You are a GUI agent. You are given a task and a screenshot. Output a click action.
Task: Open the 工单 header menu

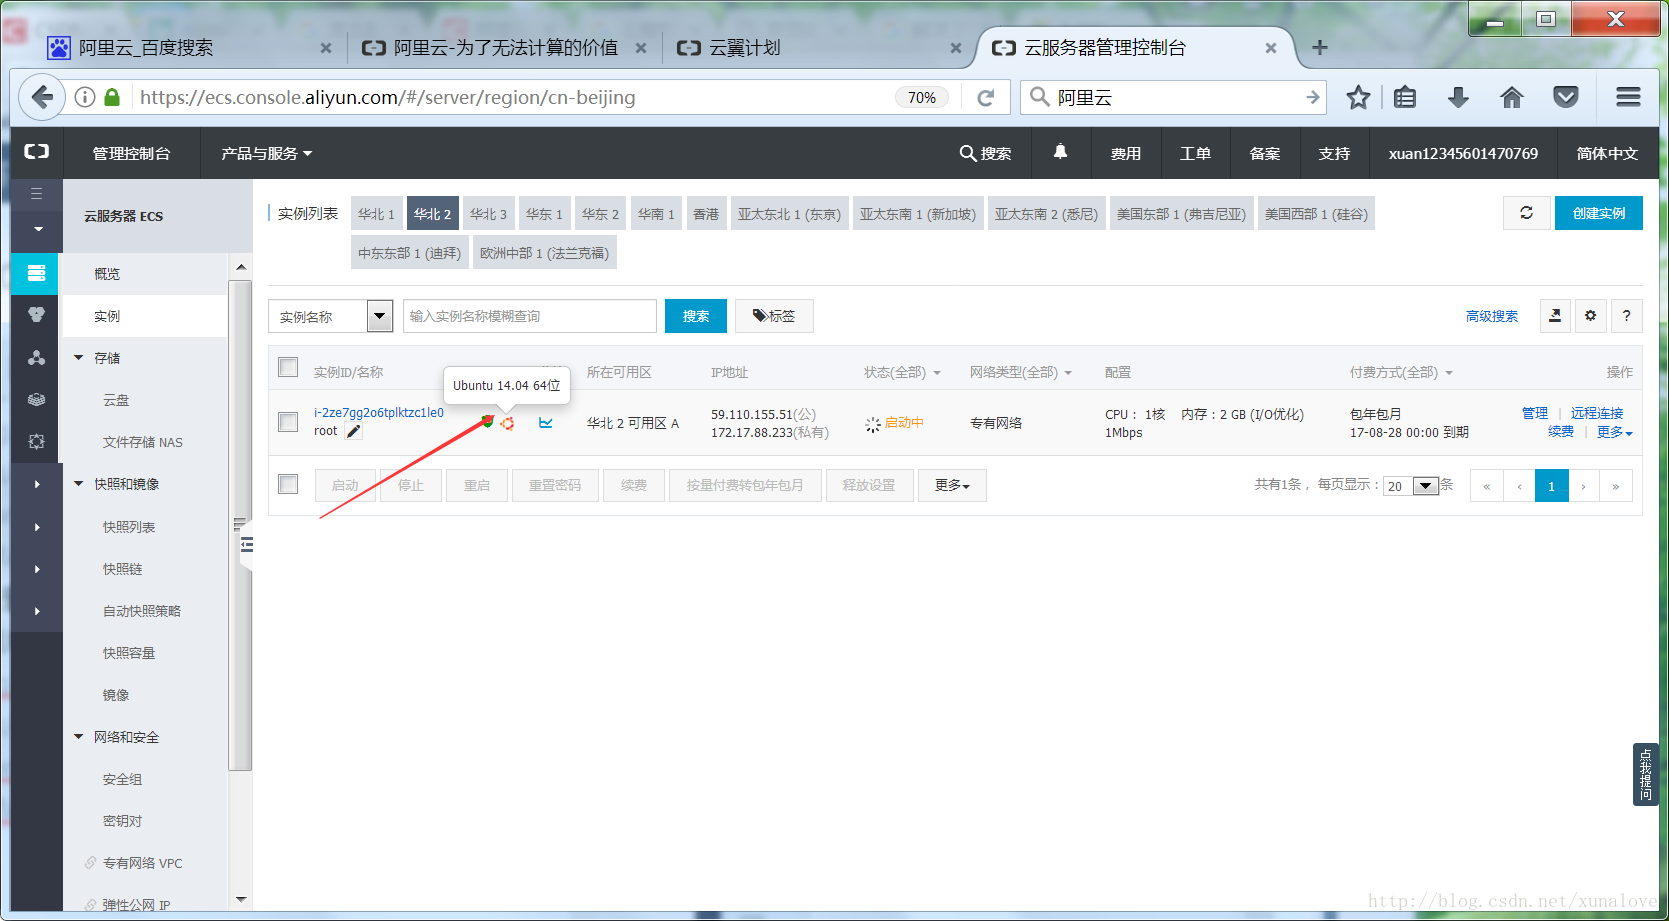tap(1195, 153)
